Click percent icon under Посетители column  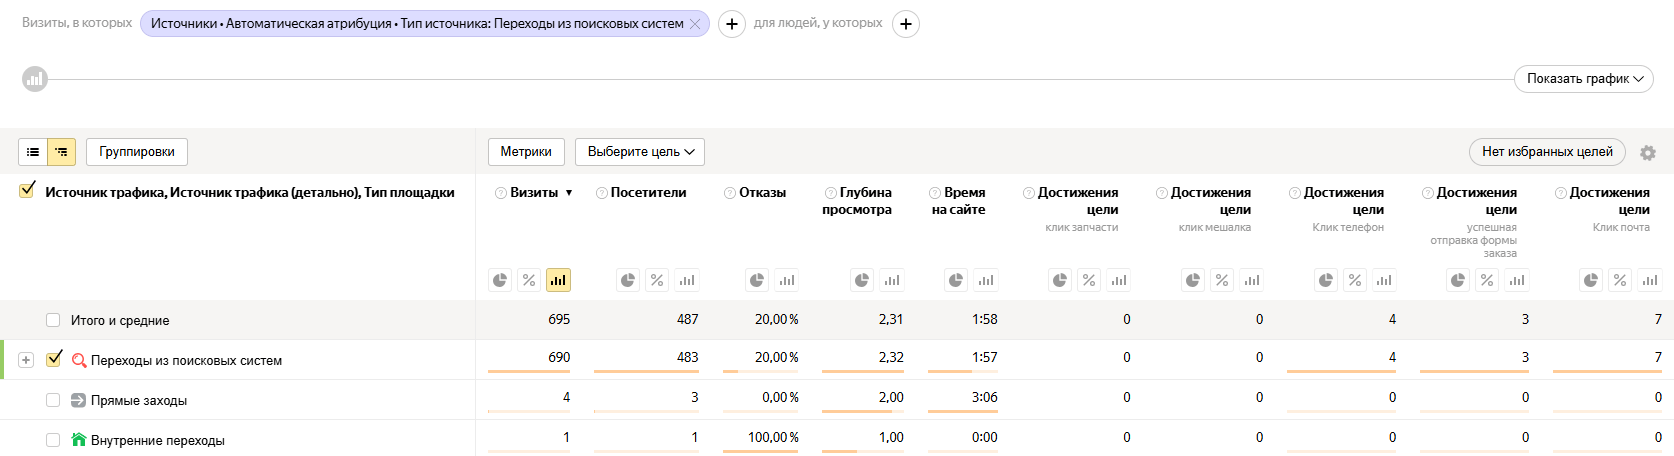tap(657, 280)
